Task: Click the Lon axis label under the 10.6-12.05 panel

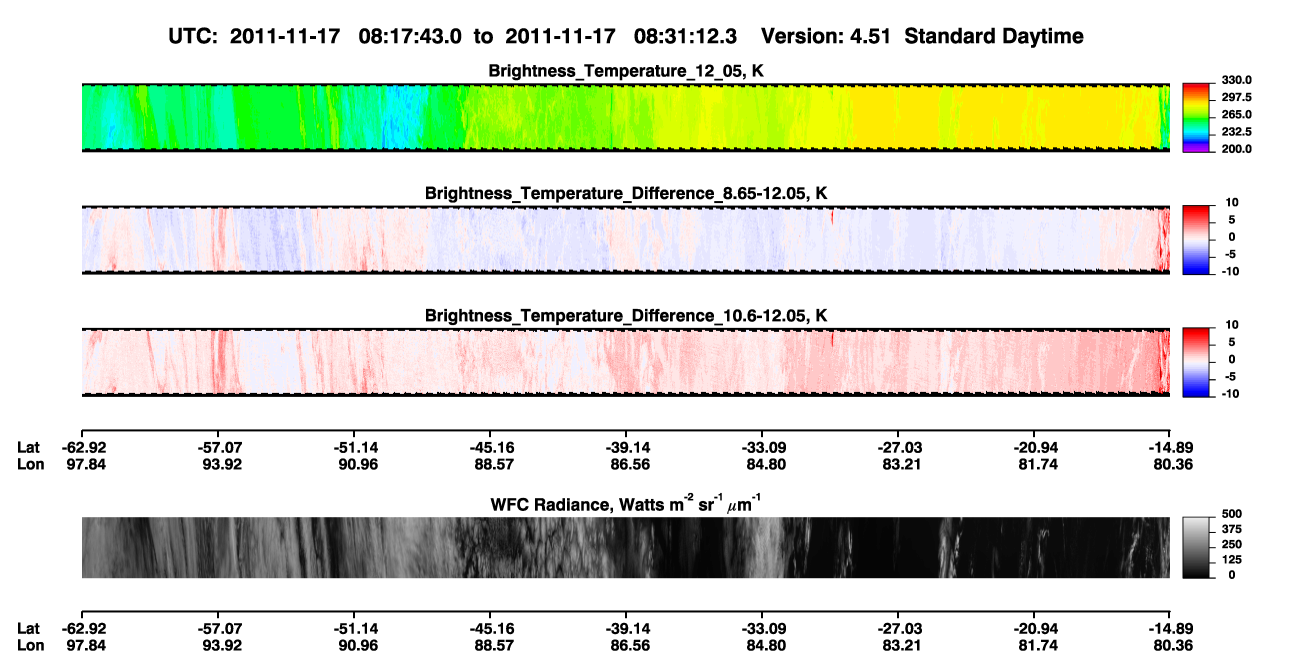Action: [30, 465]
